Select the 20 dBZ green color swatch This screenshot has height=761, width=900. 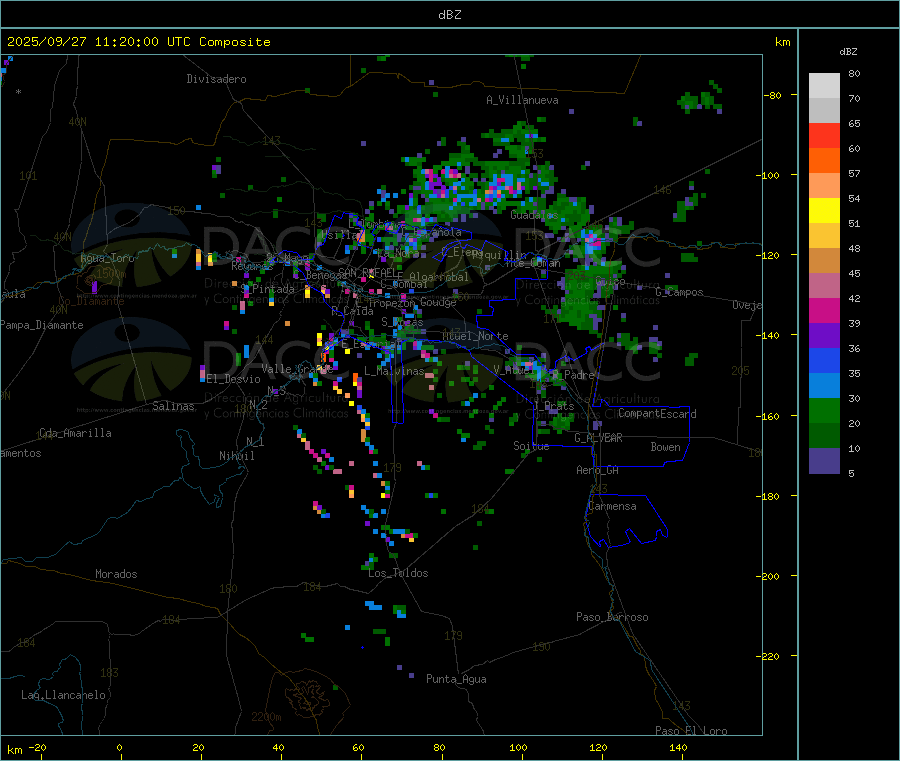click(x=824, y=410)
